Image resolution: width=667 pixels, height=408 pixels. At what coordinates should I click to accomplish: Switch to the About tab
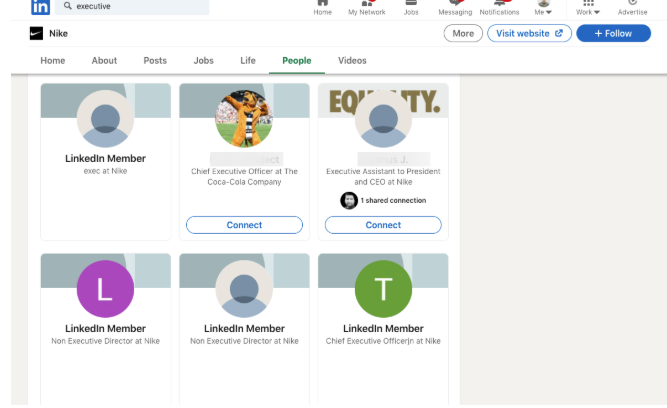(104, 61)
